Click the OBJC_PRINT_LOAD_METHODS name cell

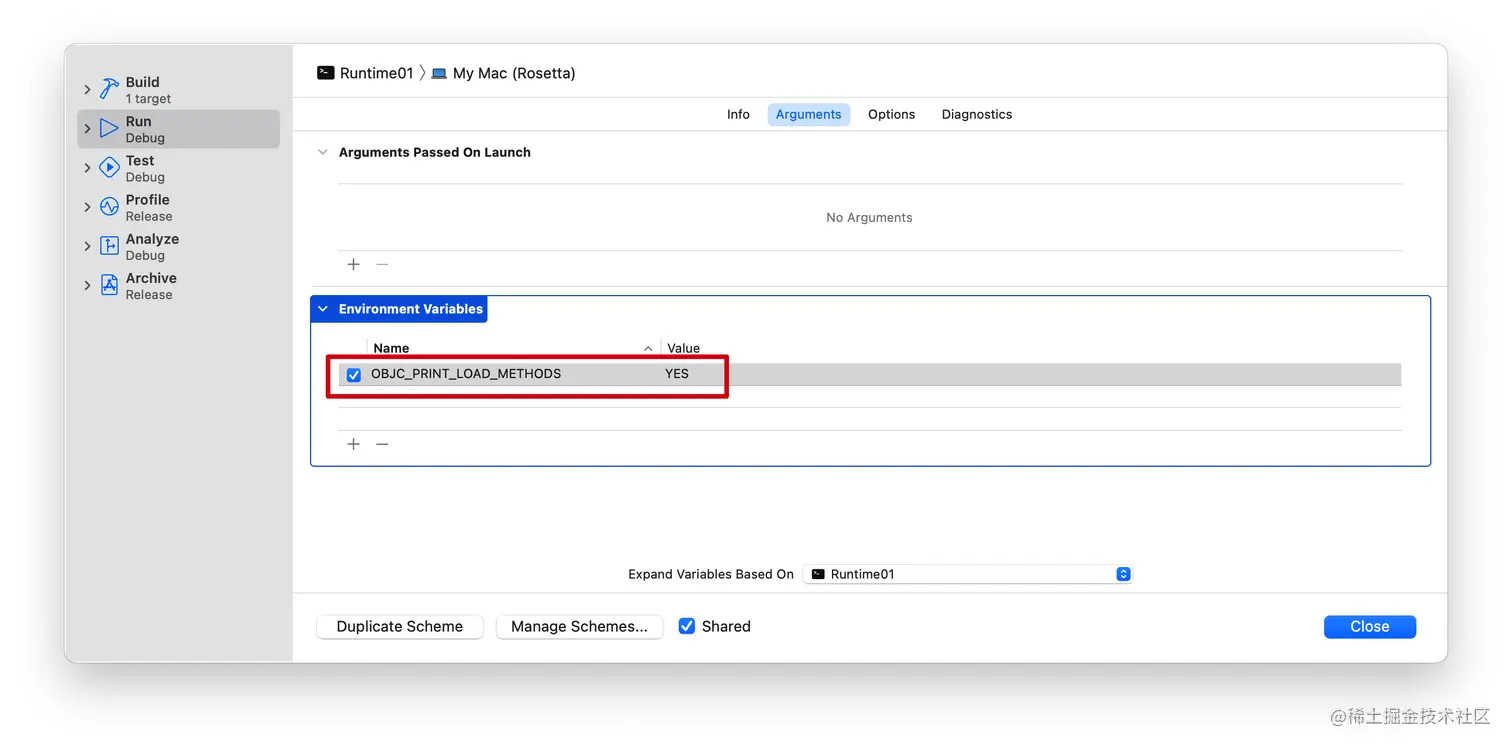pyautogui.click(x=466, y=374)
